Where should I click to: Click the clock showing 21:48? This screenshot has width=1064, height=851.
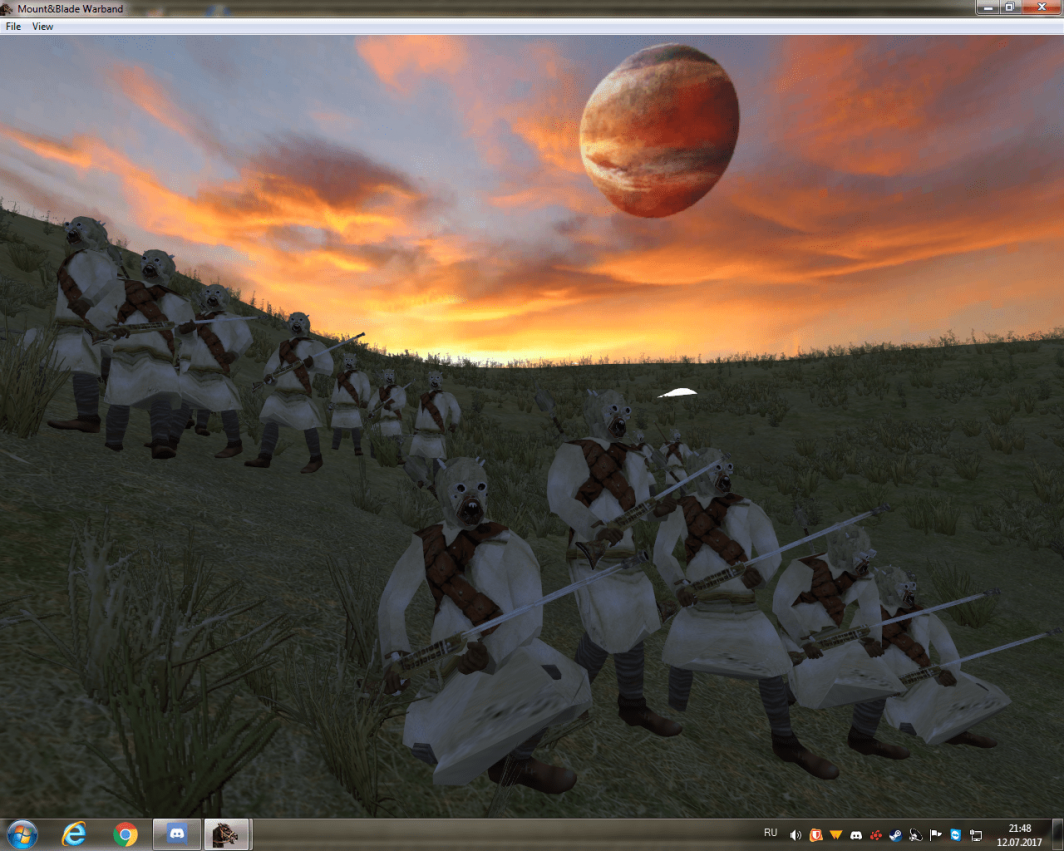pyautogui.click(x=1019, y=835)
